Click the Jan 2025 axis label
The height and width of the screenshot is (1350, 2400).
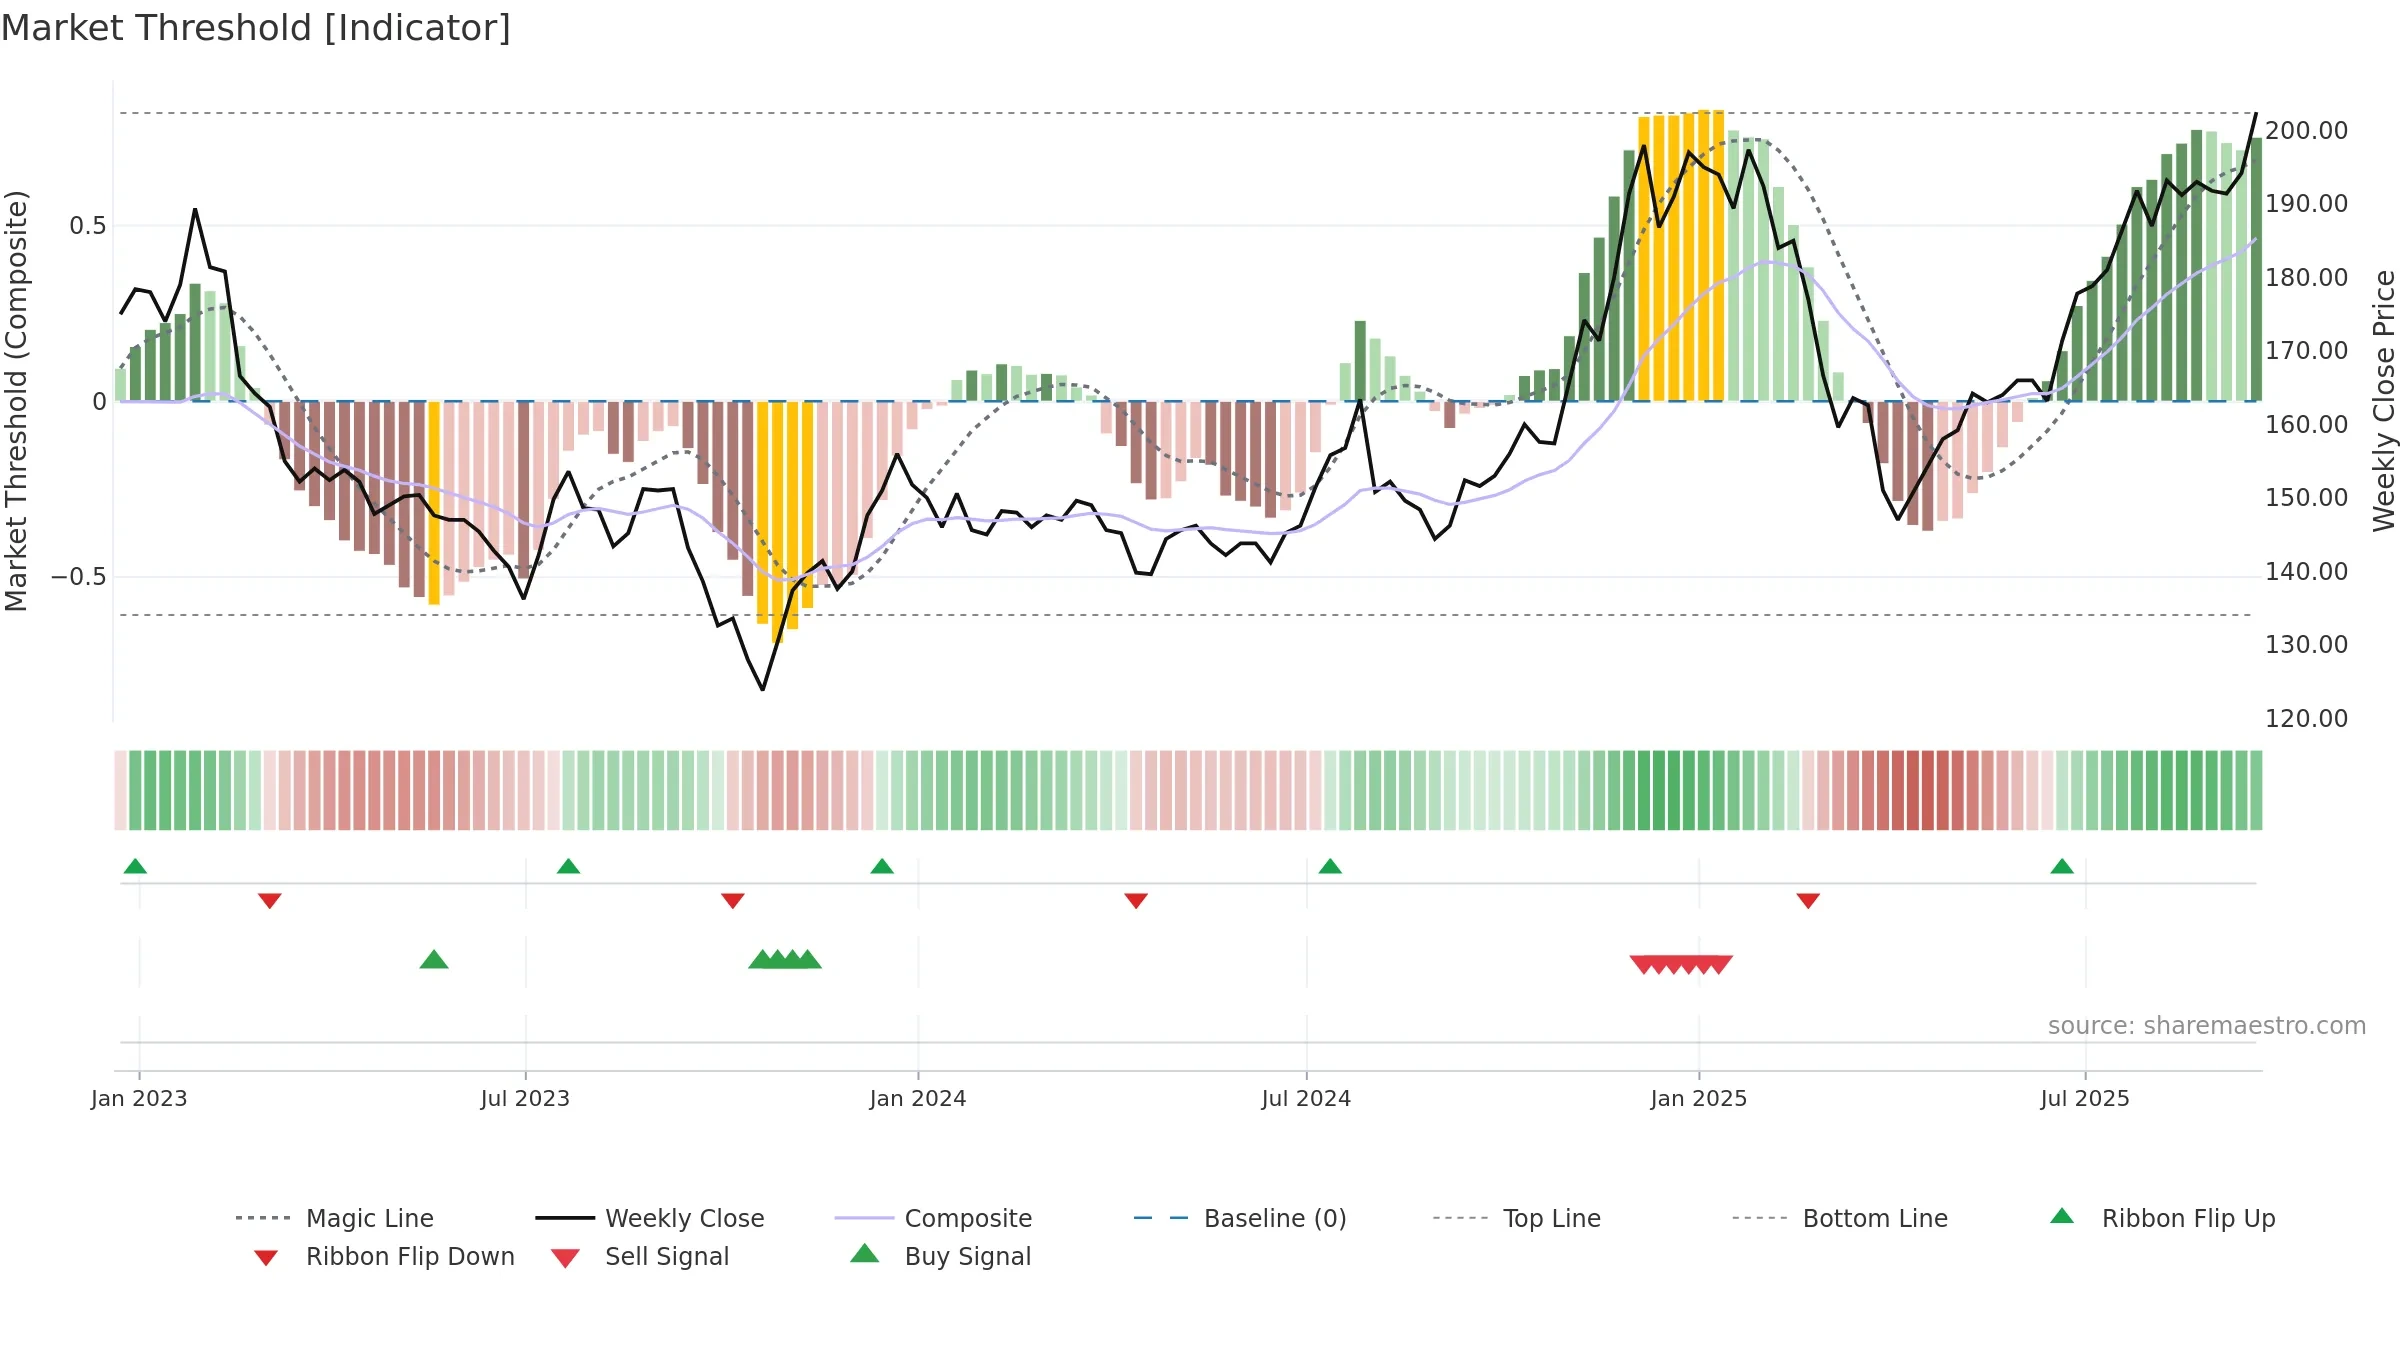tap(1699, 1099)
